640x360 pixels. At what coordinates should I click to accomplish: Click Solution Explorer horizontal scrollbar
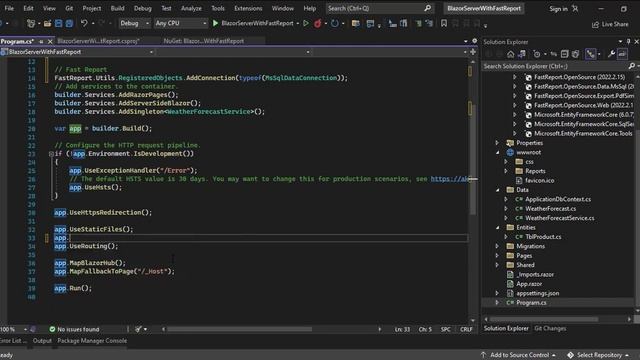(544, 319)
